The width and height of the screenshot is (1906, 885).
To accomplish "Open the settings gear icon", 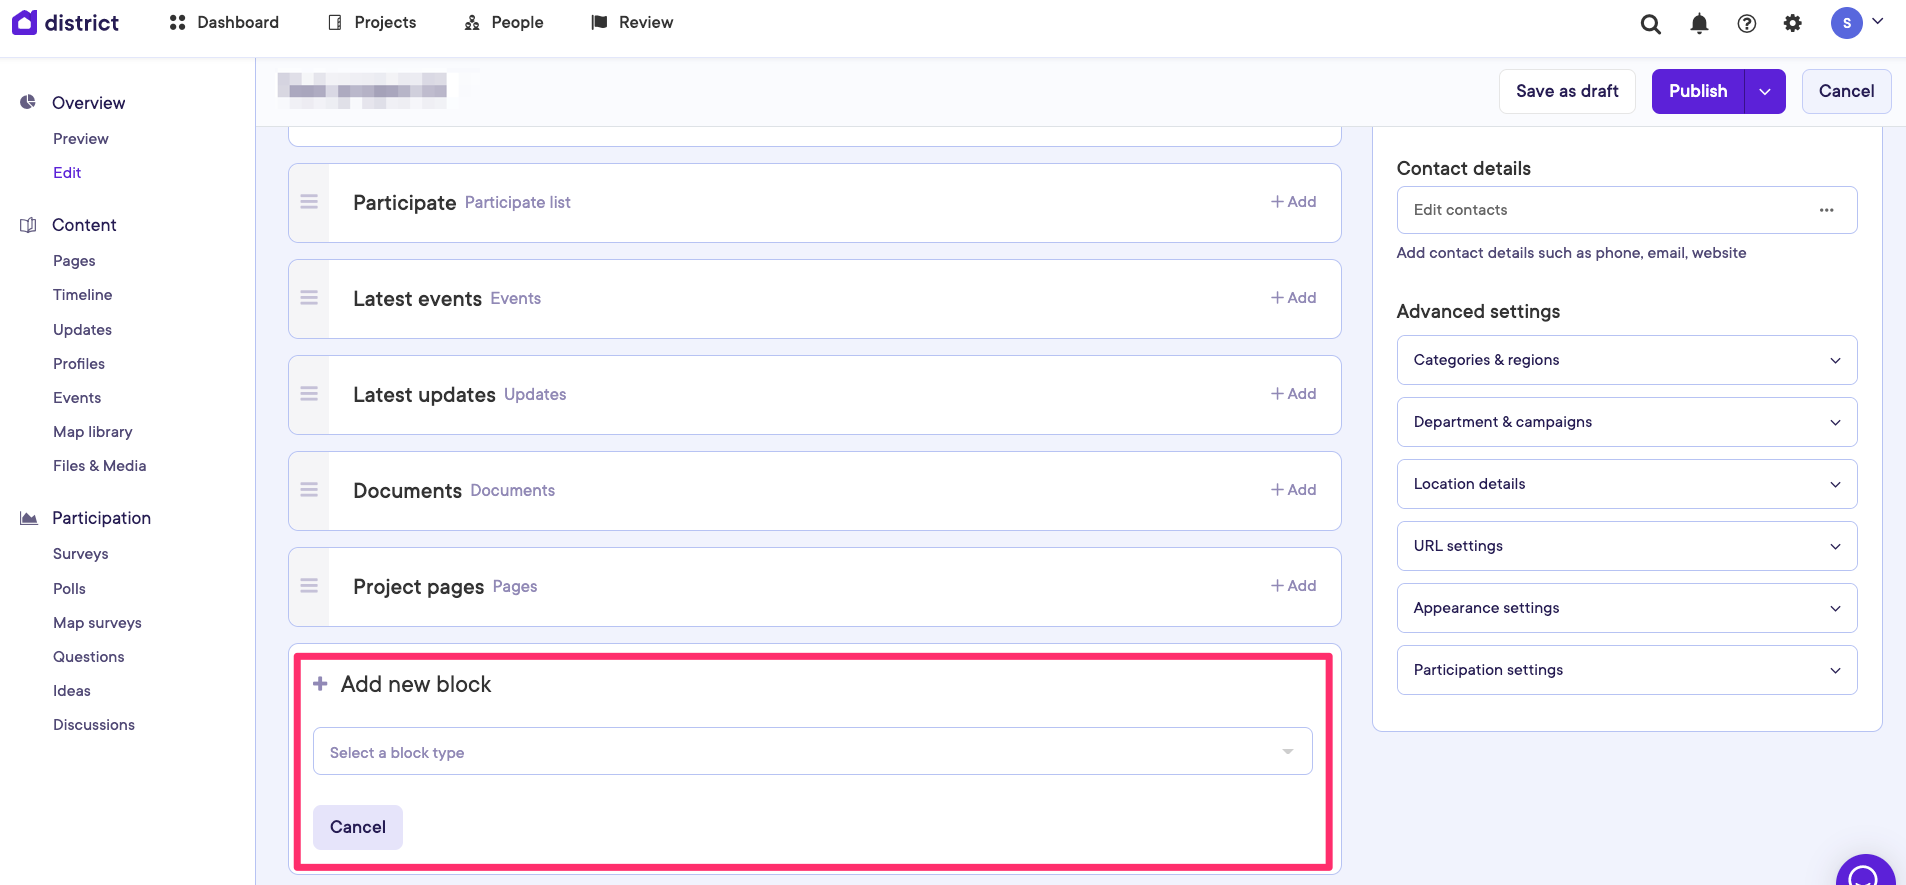I will pyautogui.click(x=1792, y=24).
